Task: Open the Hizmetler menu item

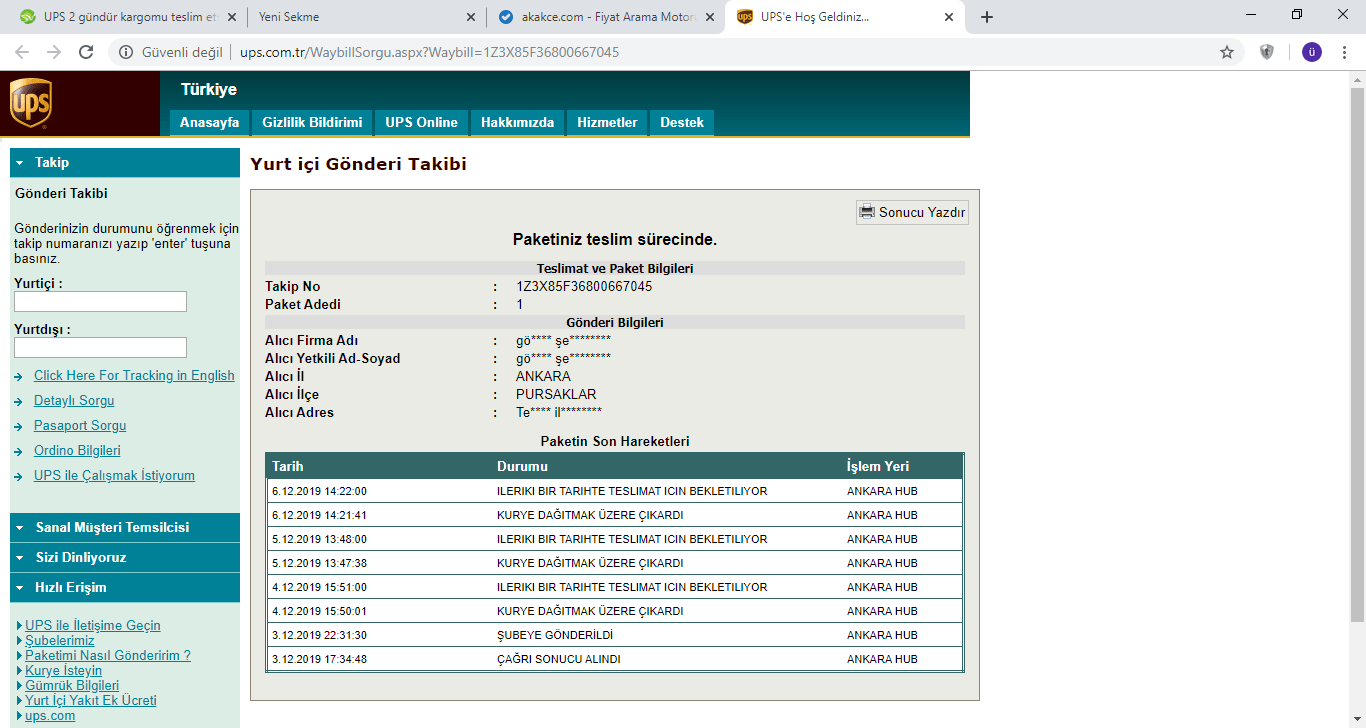Action: (607, 122)
